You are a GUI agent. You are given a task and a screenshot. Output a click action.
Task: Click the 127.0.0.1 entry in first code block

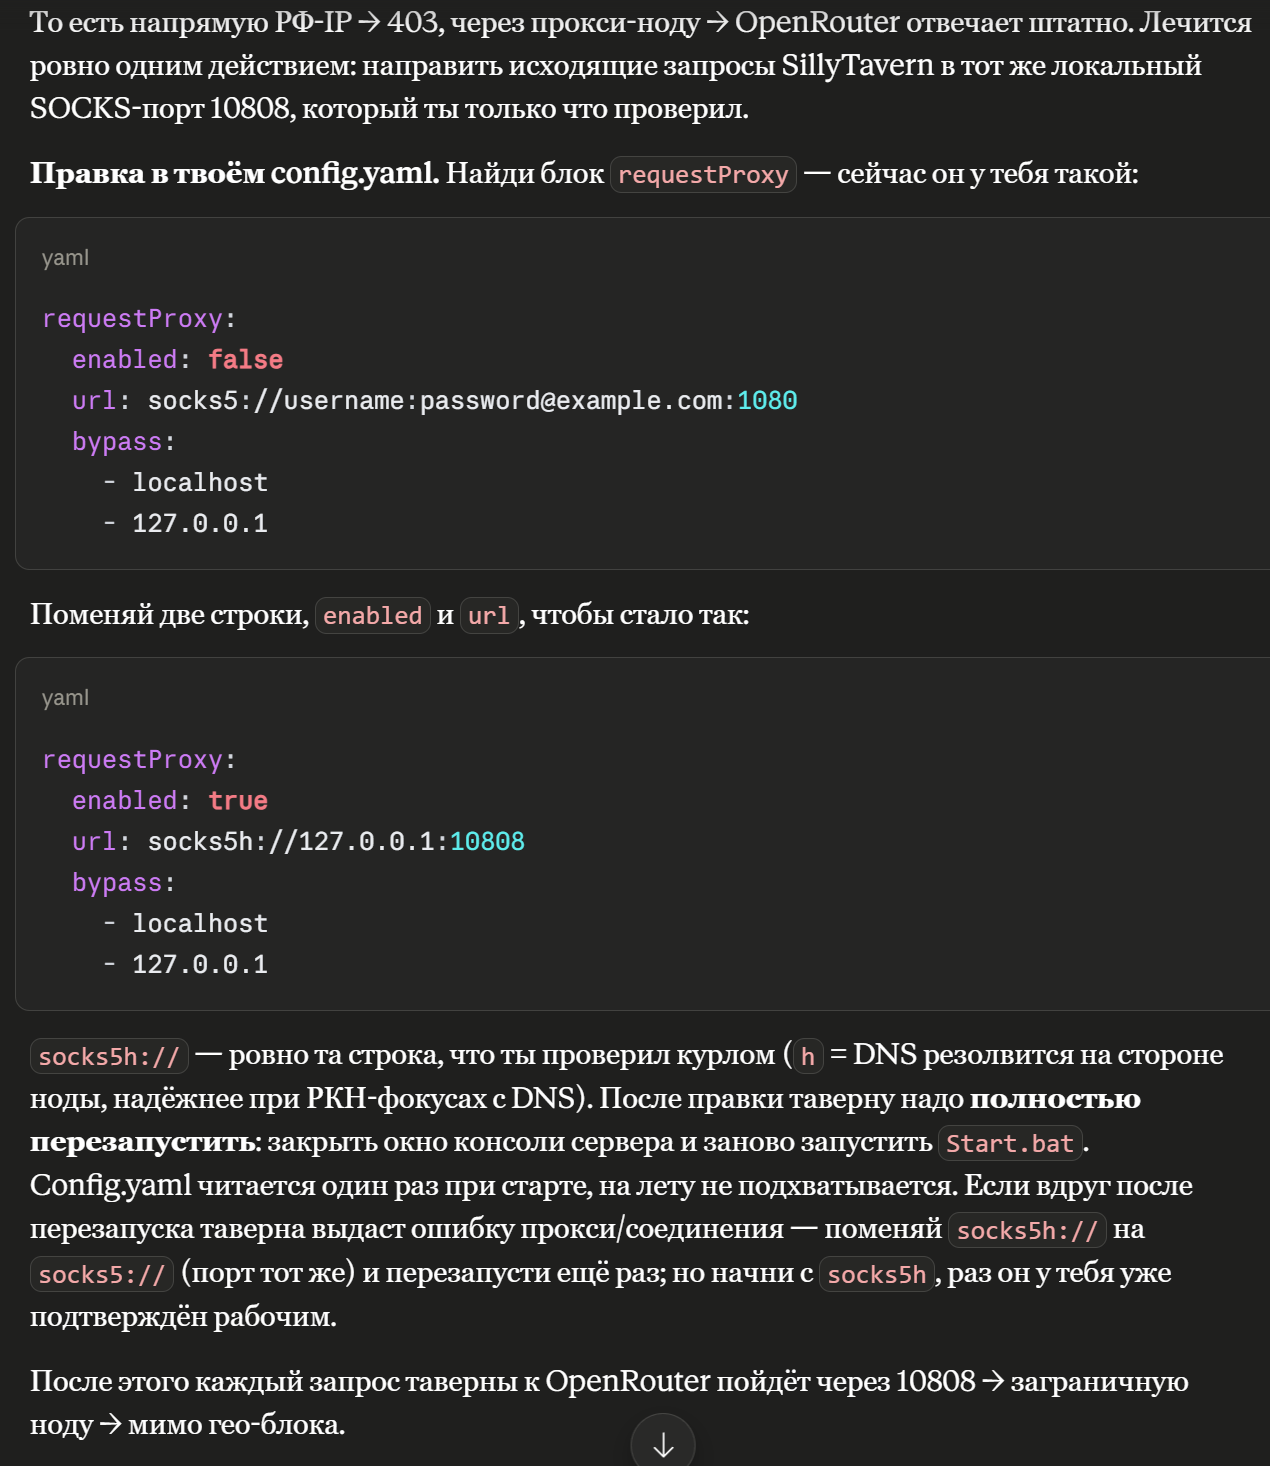point(200,524)
